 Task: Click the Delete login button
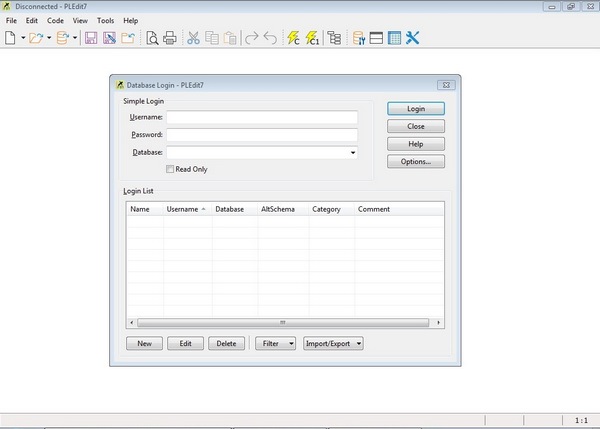[227, 343]
